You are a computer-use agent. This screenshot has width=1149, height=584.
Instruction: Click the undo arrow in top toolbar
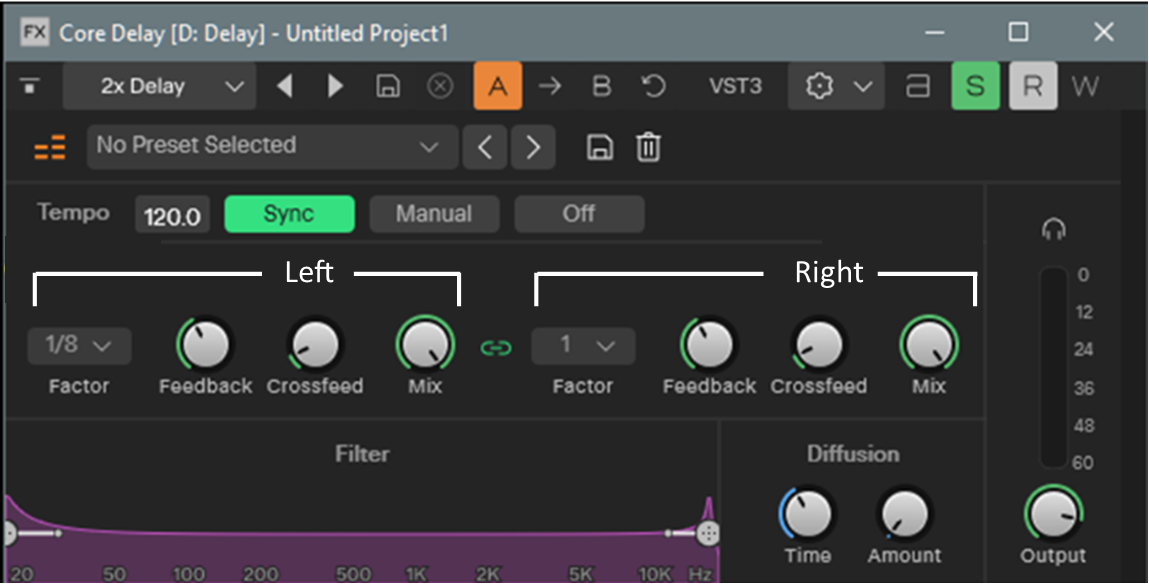653,87
